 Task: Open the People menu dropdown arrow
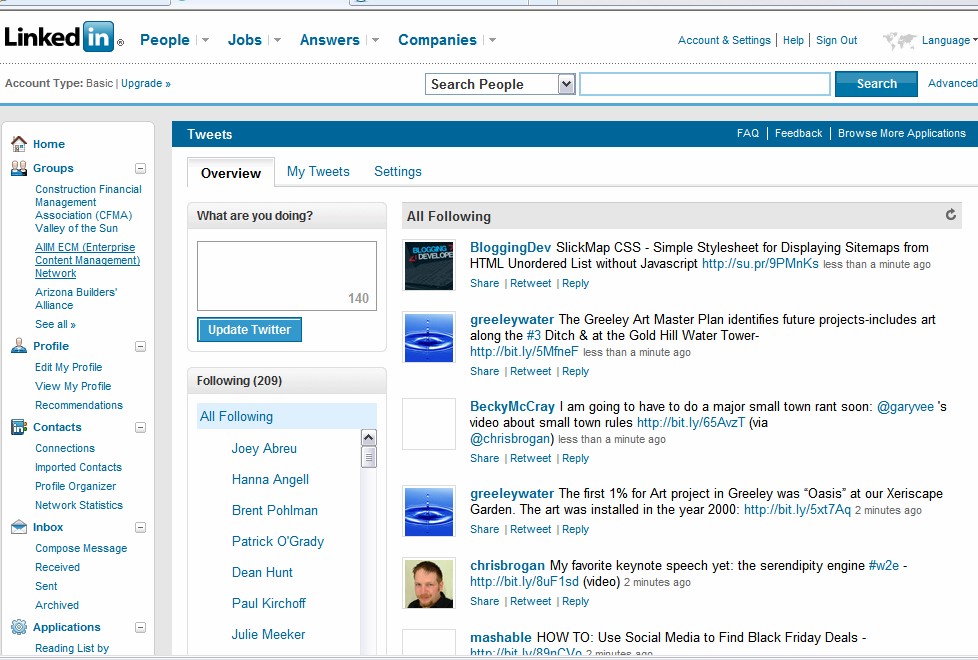click(205, 40)
